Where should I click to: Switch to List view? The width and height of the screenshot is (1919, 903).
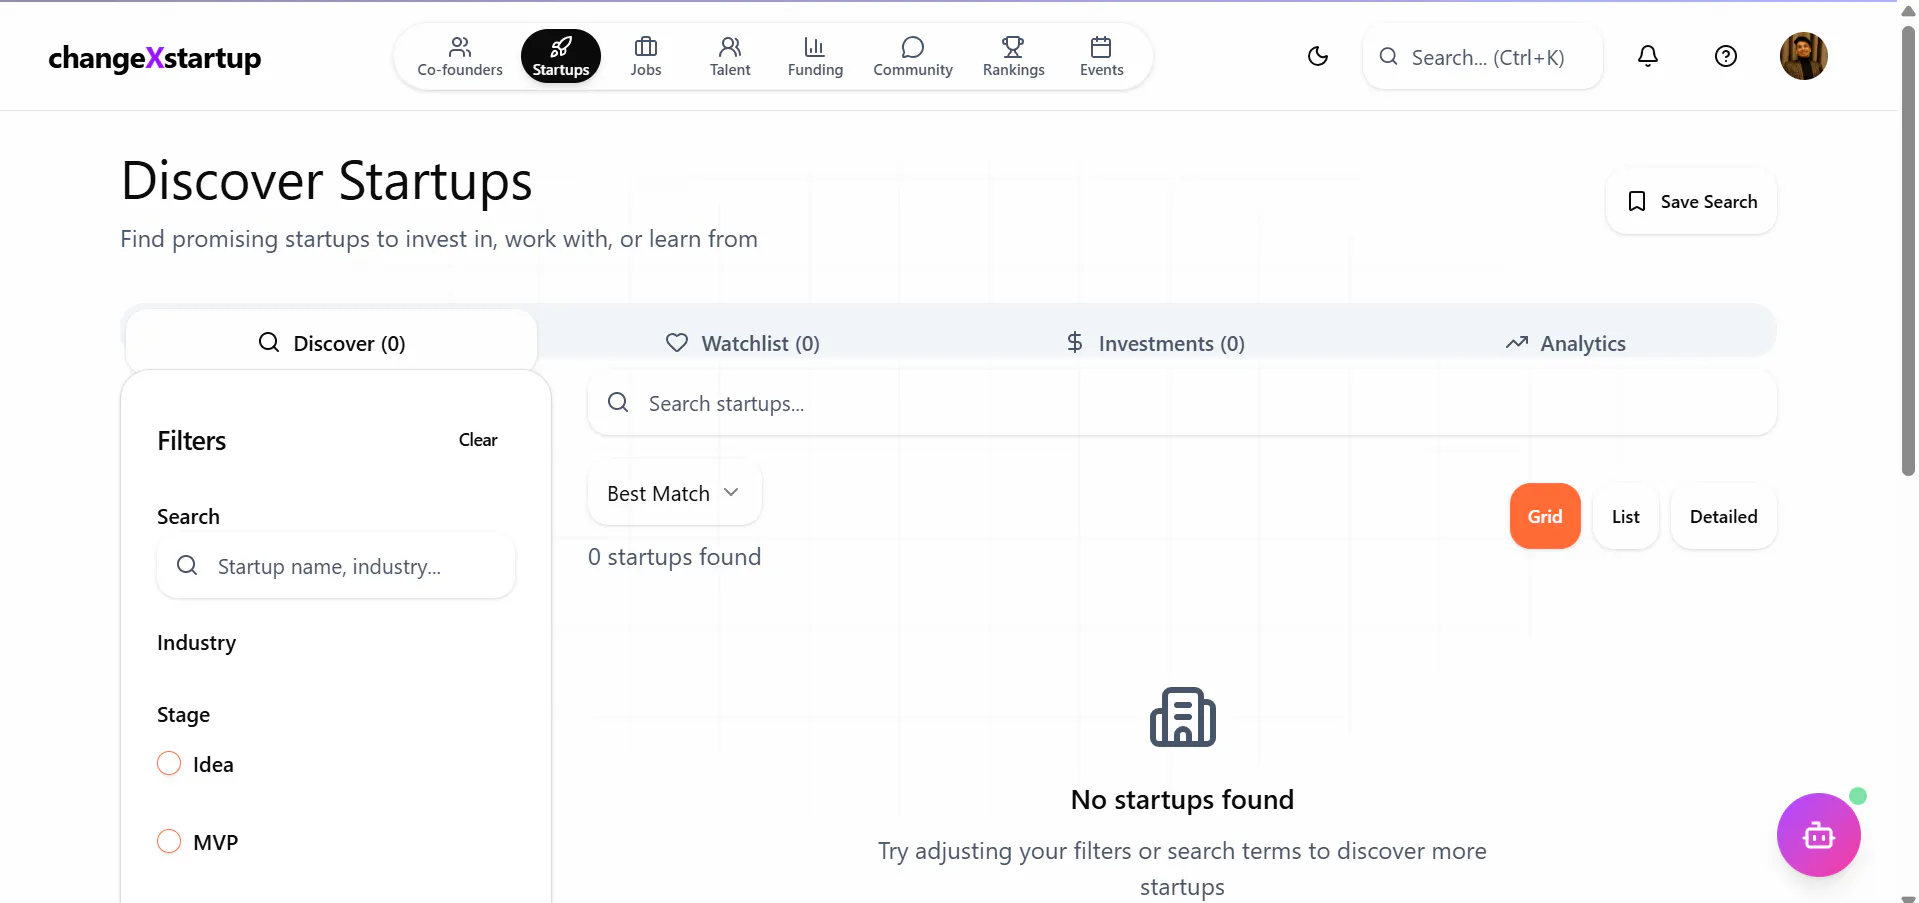point(1626,516)
